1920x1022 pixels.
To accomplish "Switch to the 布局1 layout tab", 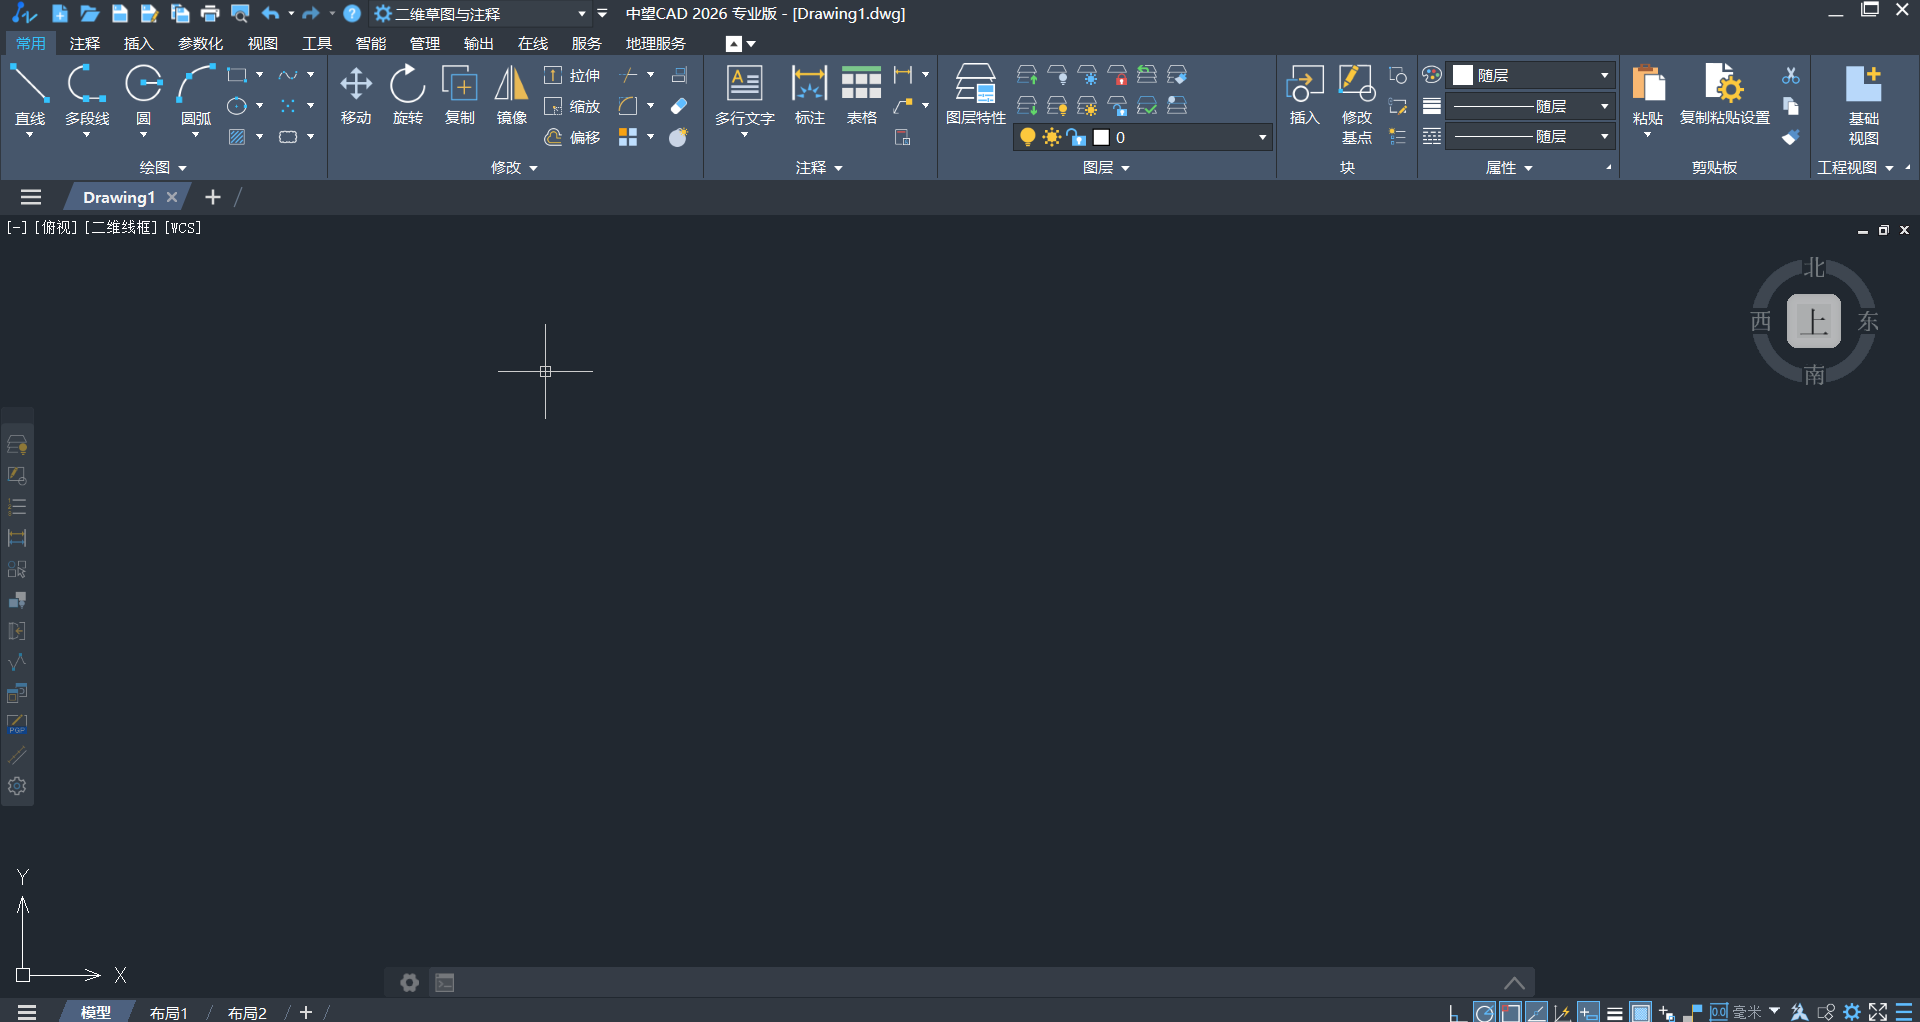I will pos(169,1012).
